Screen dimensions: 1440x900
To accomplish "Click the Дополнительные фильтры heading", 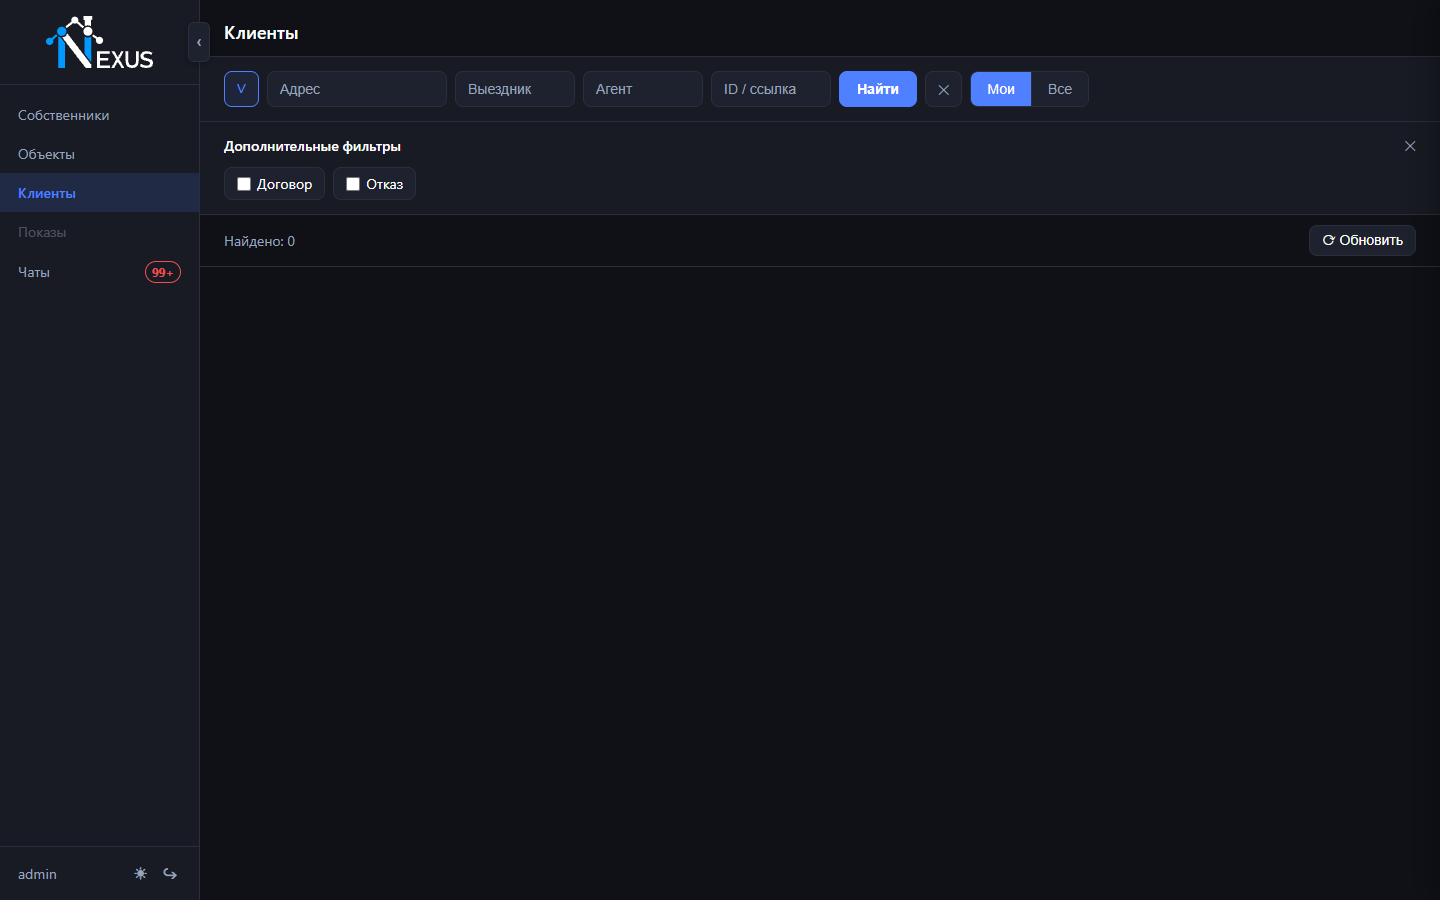I will (312, 146).
